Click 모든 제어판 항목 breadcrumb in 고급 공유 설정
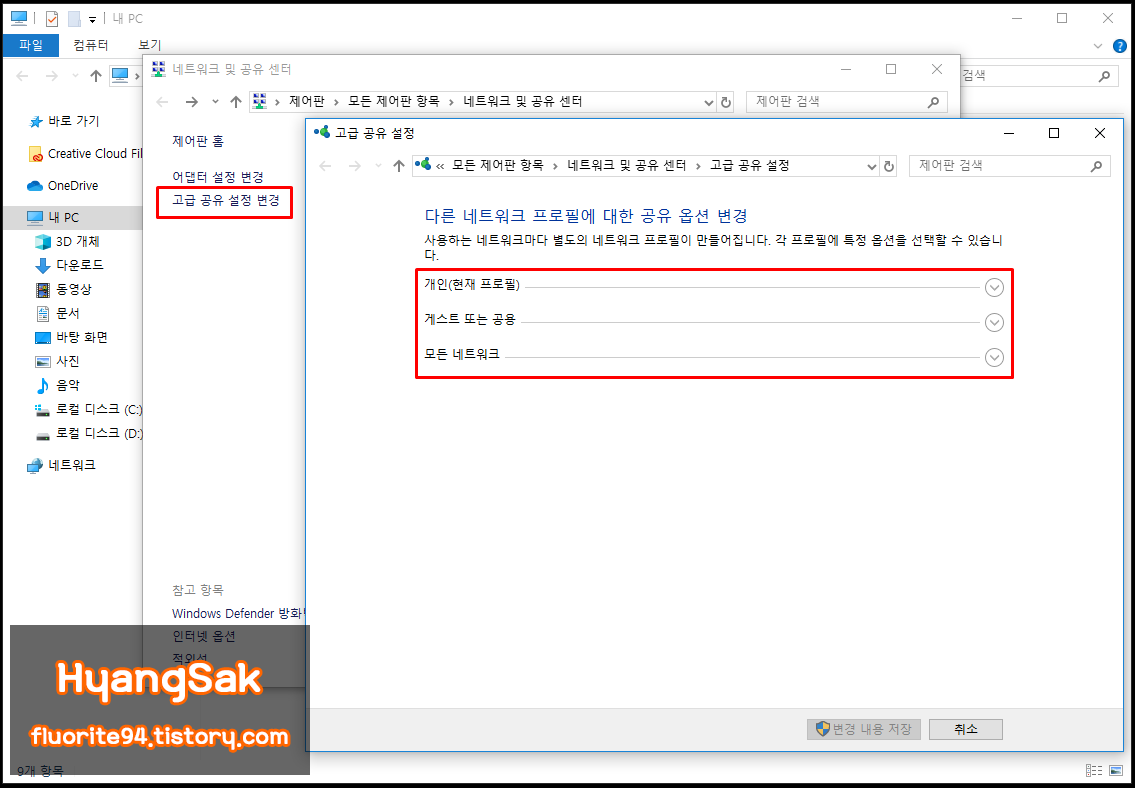The height and width of the screenshot is (788, 1135). [x=497, y=166]
